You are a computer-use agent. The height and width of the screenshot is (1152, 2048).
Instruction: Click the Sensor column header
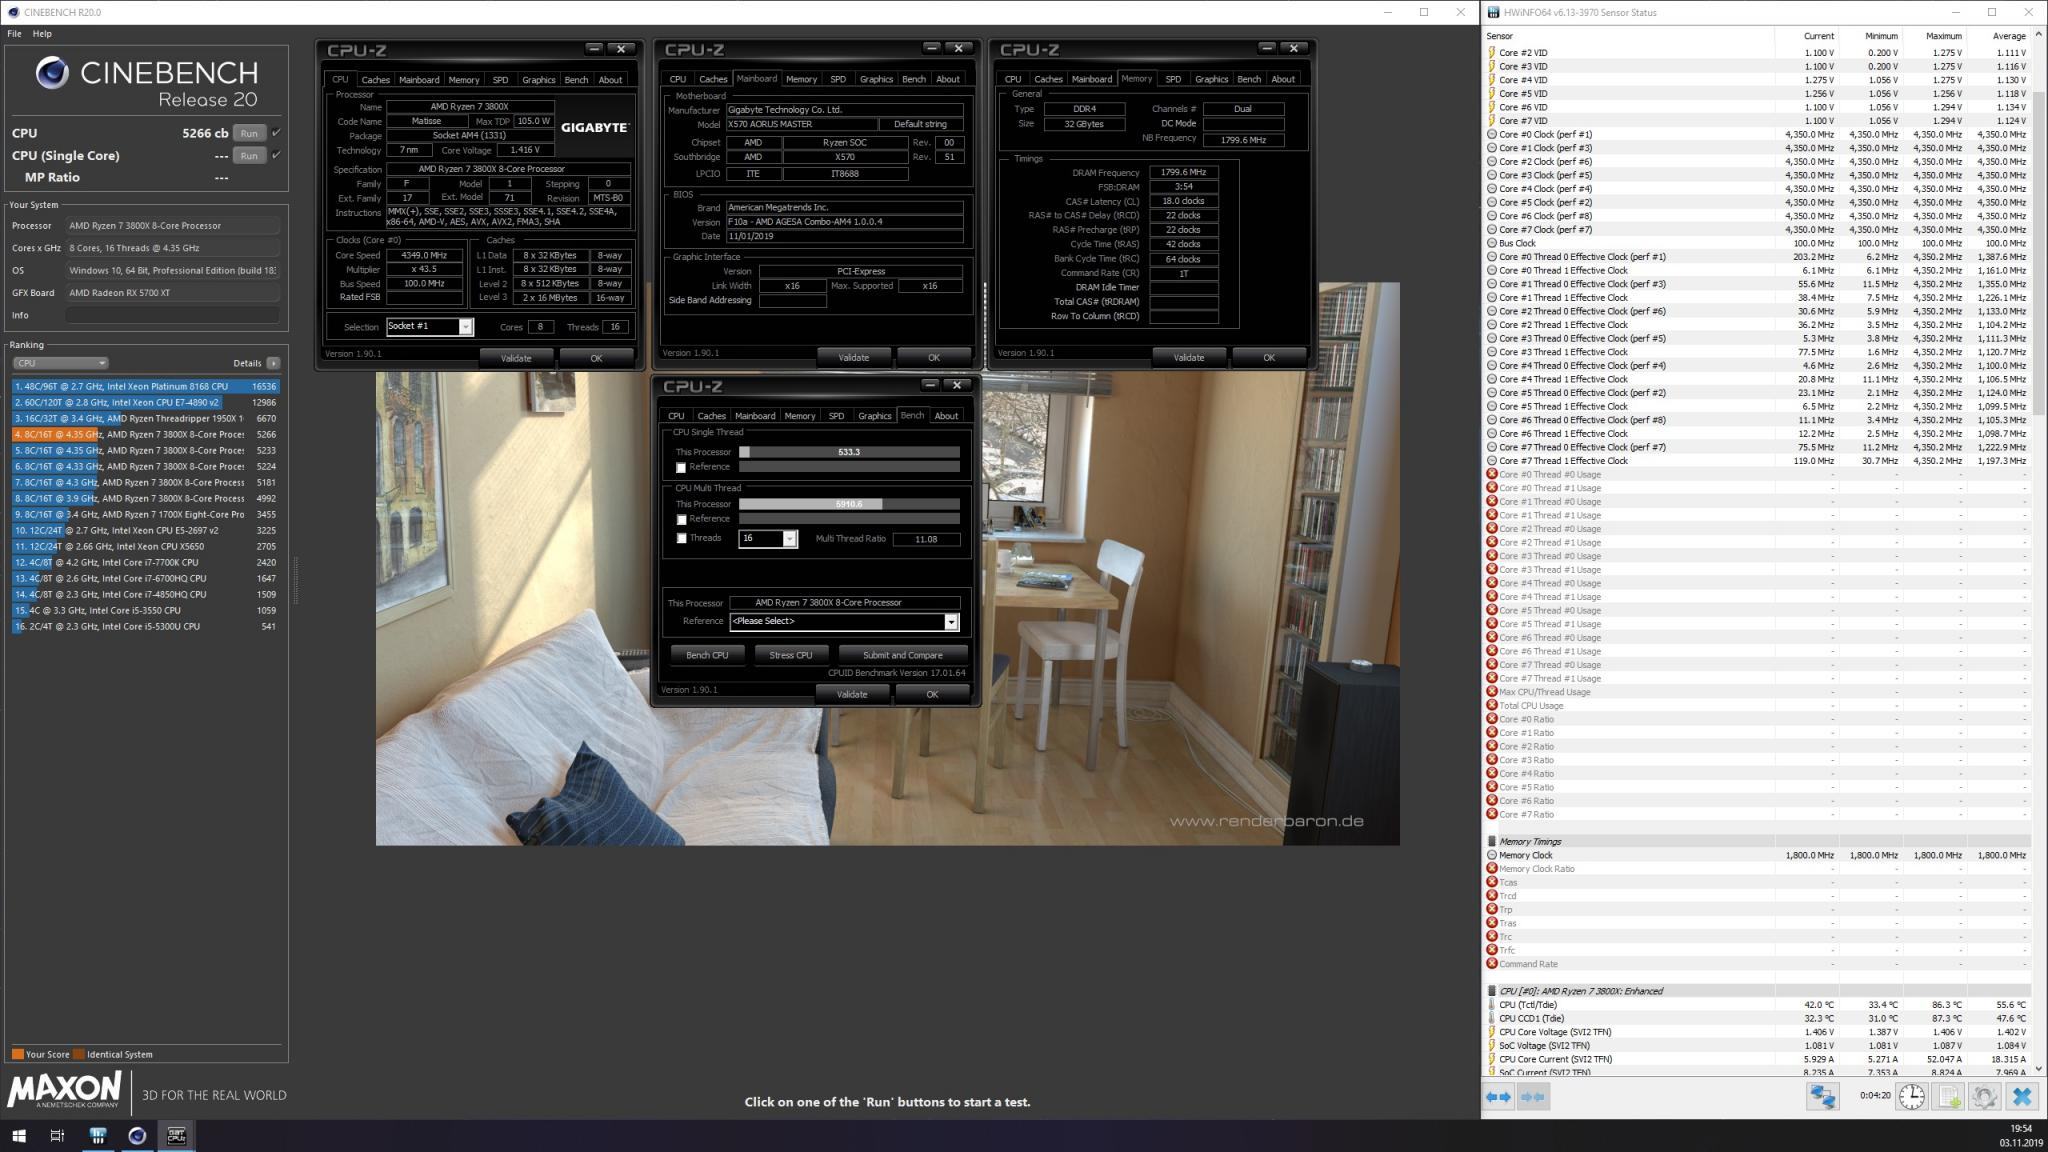tap(1500, 36)
